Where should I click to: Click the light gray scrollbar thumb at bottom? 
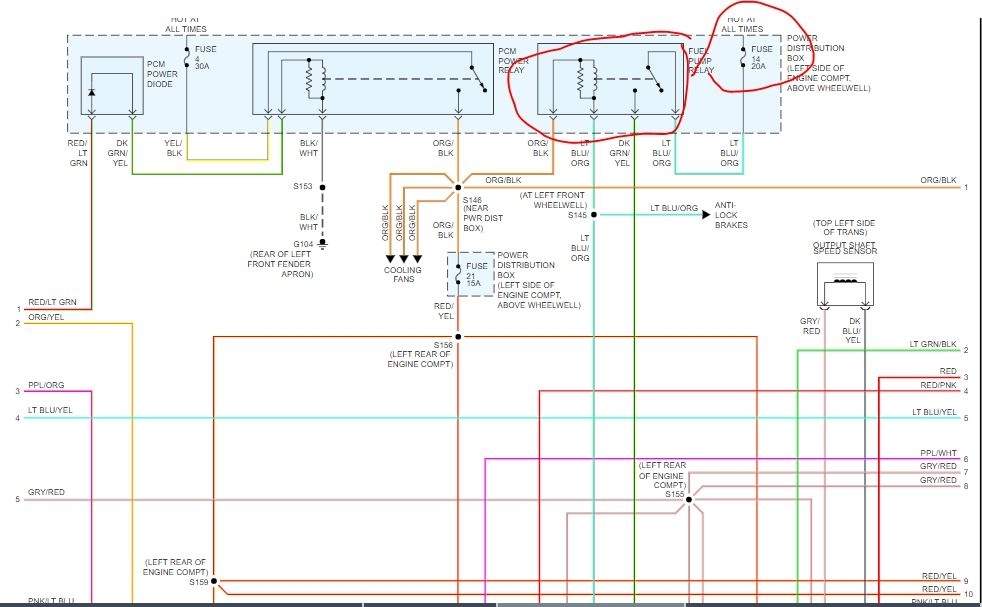tap(590, 604)
